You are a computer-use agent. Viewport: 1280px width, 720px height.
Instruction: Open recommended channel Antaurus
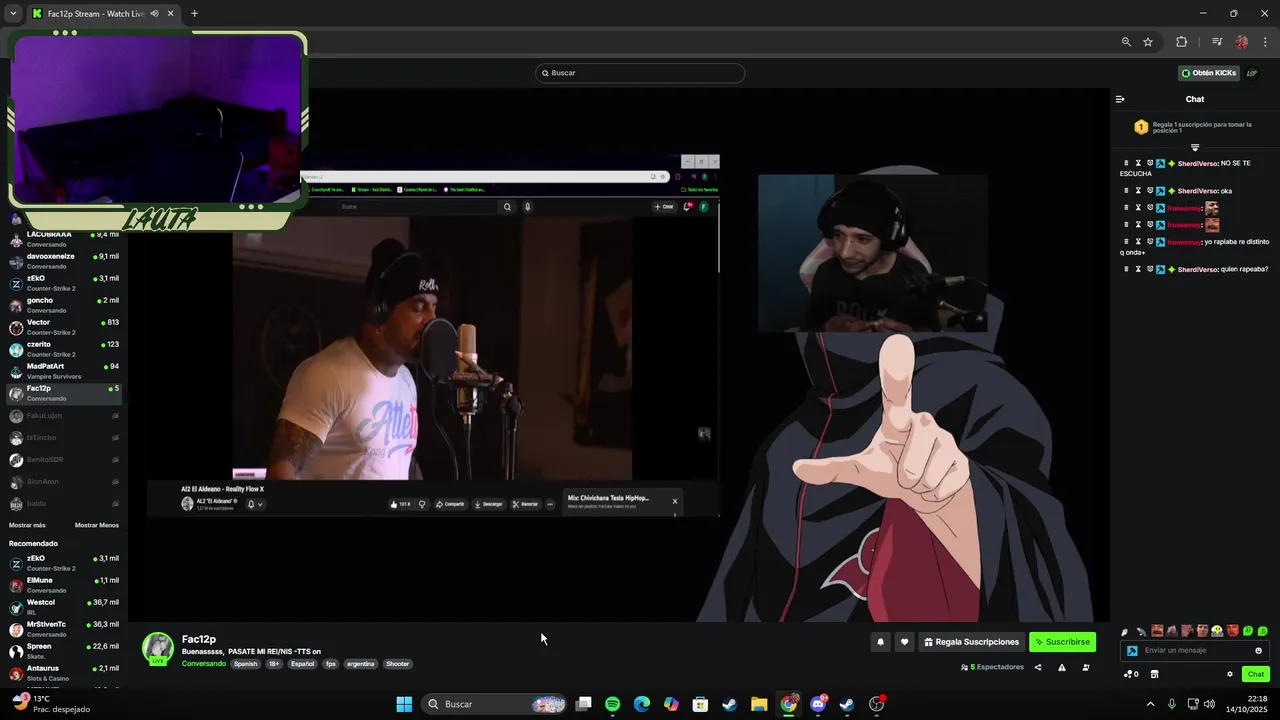point(64,673)
